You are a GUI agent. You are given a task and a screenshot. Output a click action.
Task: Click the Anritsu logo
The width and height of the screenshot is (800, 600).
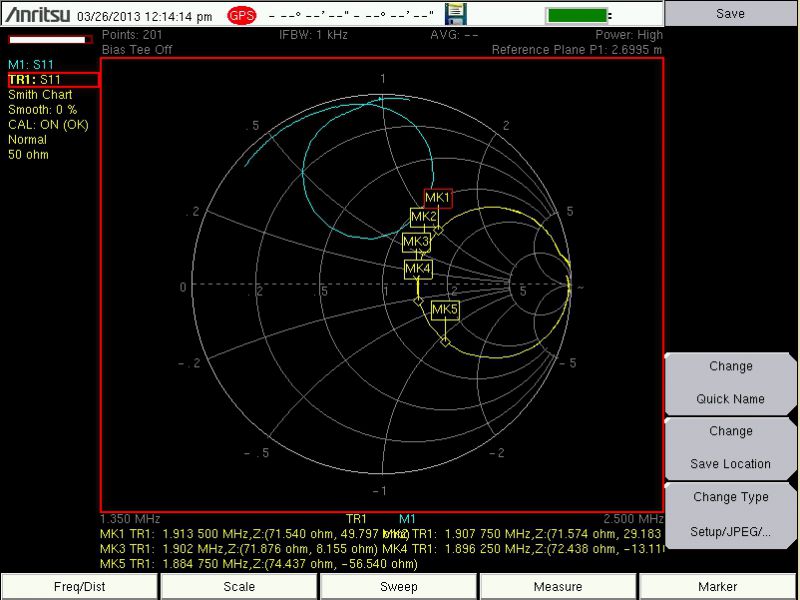[37, 15]
